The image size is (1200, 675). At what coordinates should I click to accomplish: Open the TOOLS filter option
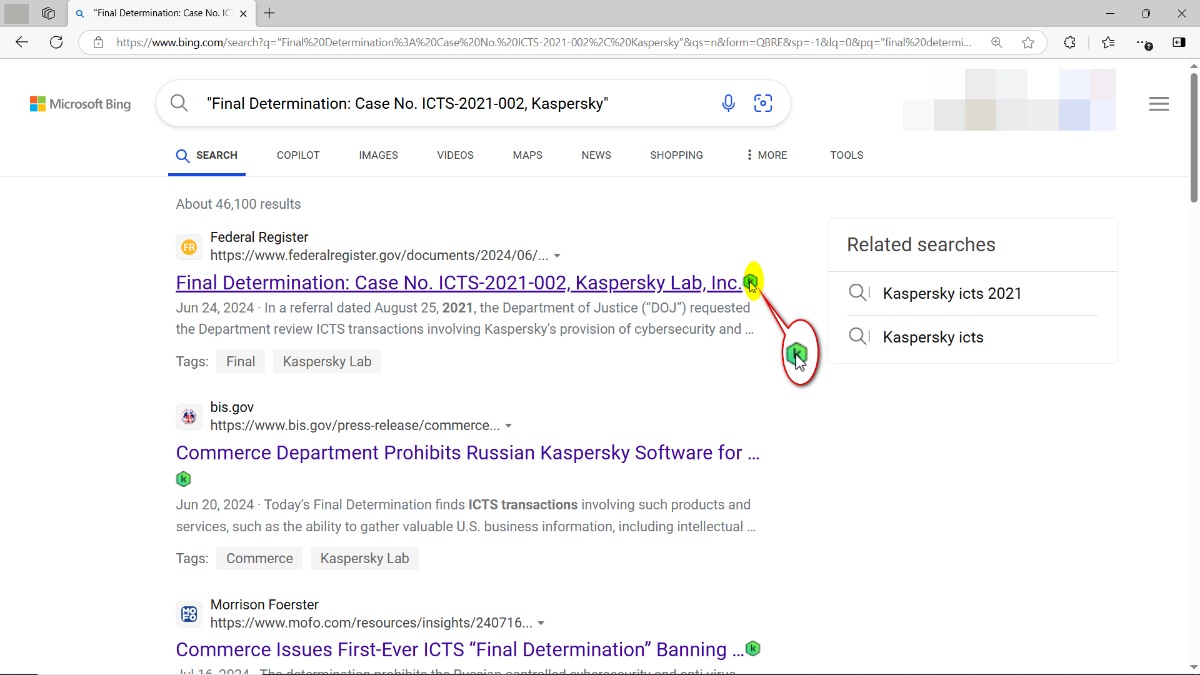[x=846, y=155]
